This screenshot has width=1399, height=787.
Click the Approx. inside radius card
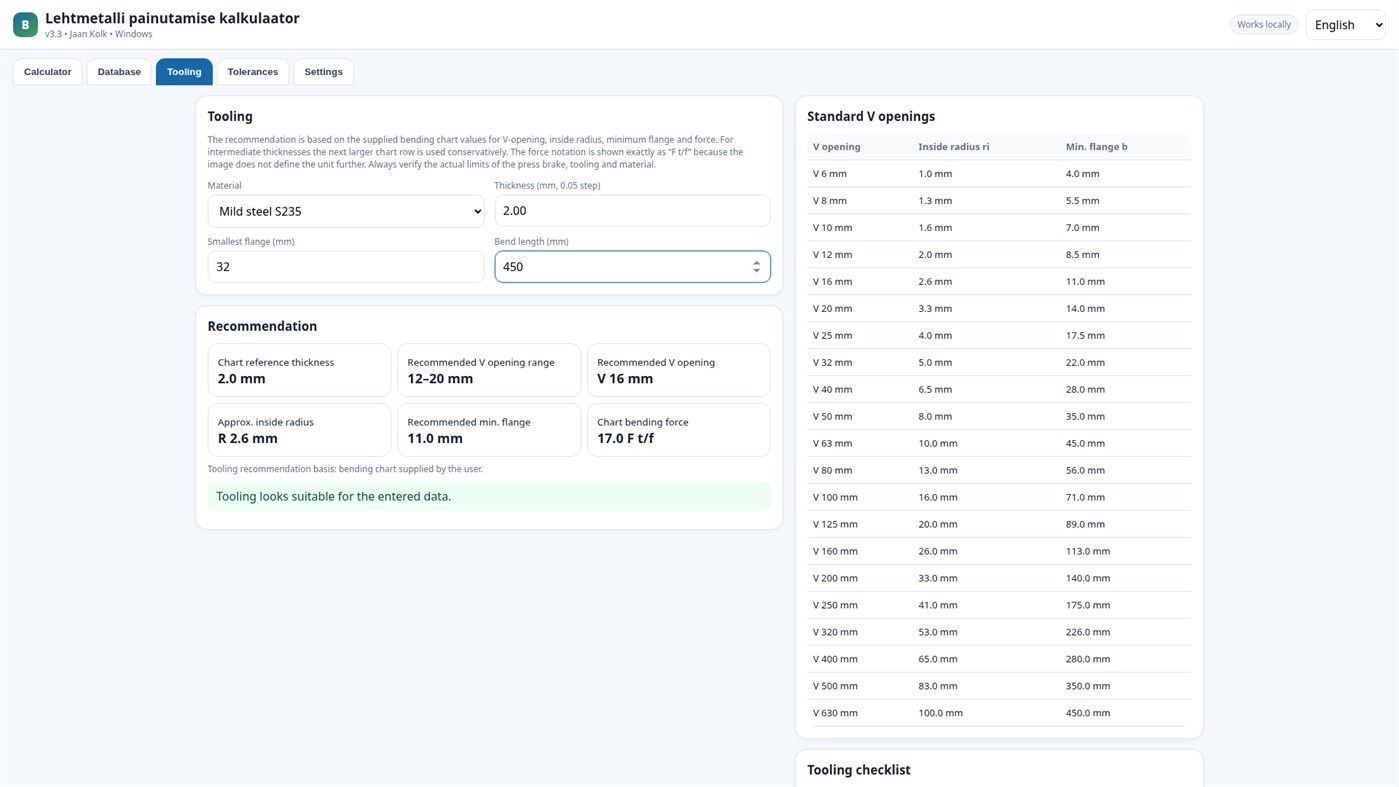(x=299, y=430)
